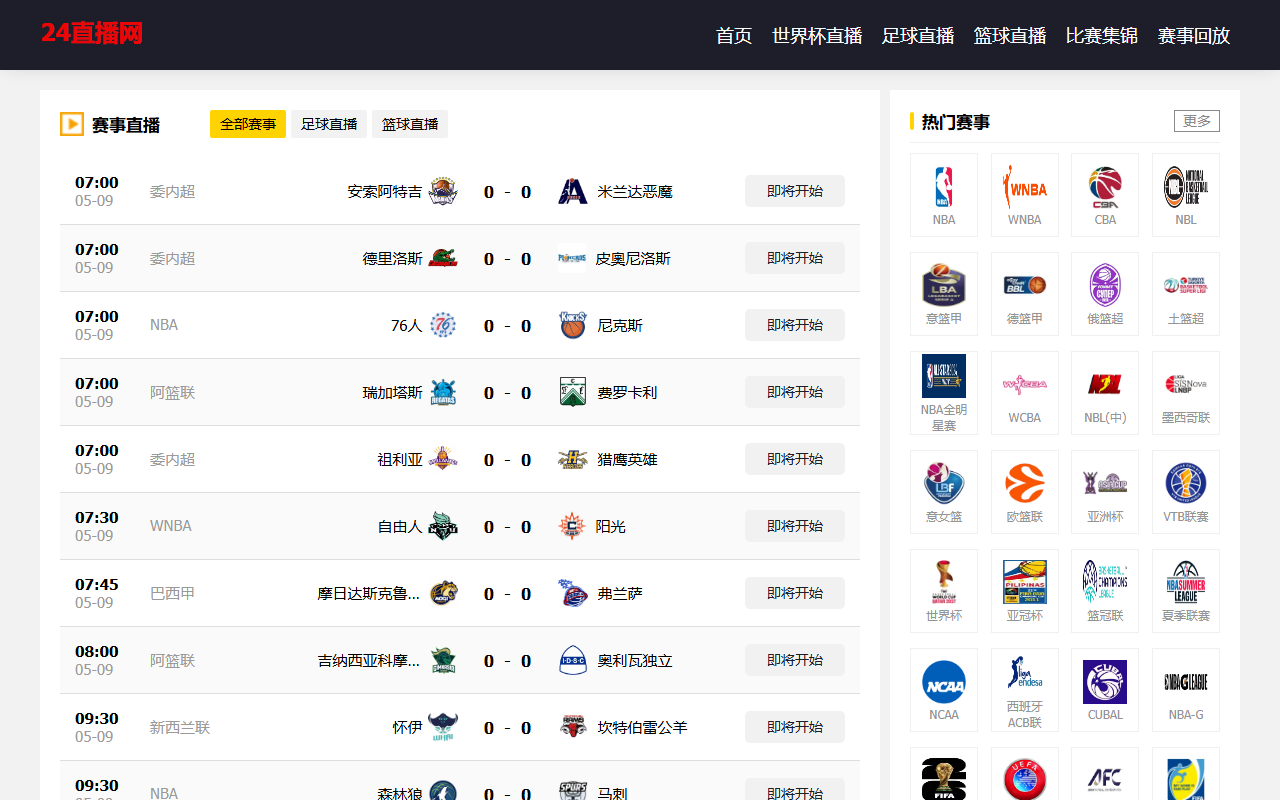Click the 皮奥尼洛斯 team name
1280x800 pixels.
pyautogui.click(x=633, y=258)
